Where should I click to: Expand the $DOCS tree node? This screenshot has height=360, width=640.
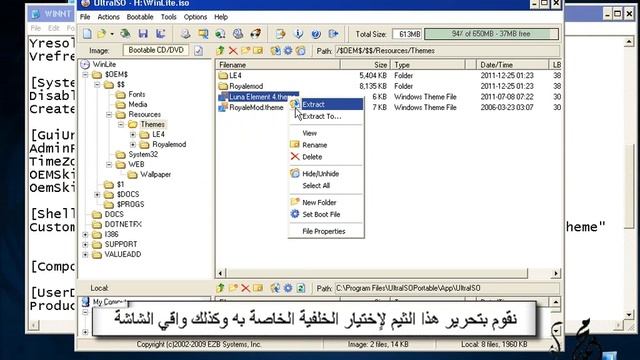point(97,195)
